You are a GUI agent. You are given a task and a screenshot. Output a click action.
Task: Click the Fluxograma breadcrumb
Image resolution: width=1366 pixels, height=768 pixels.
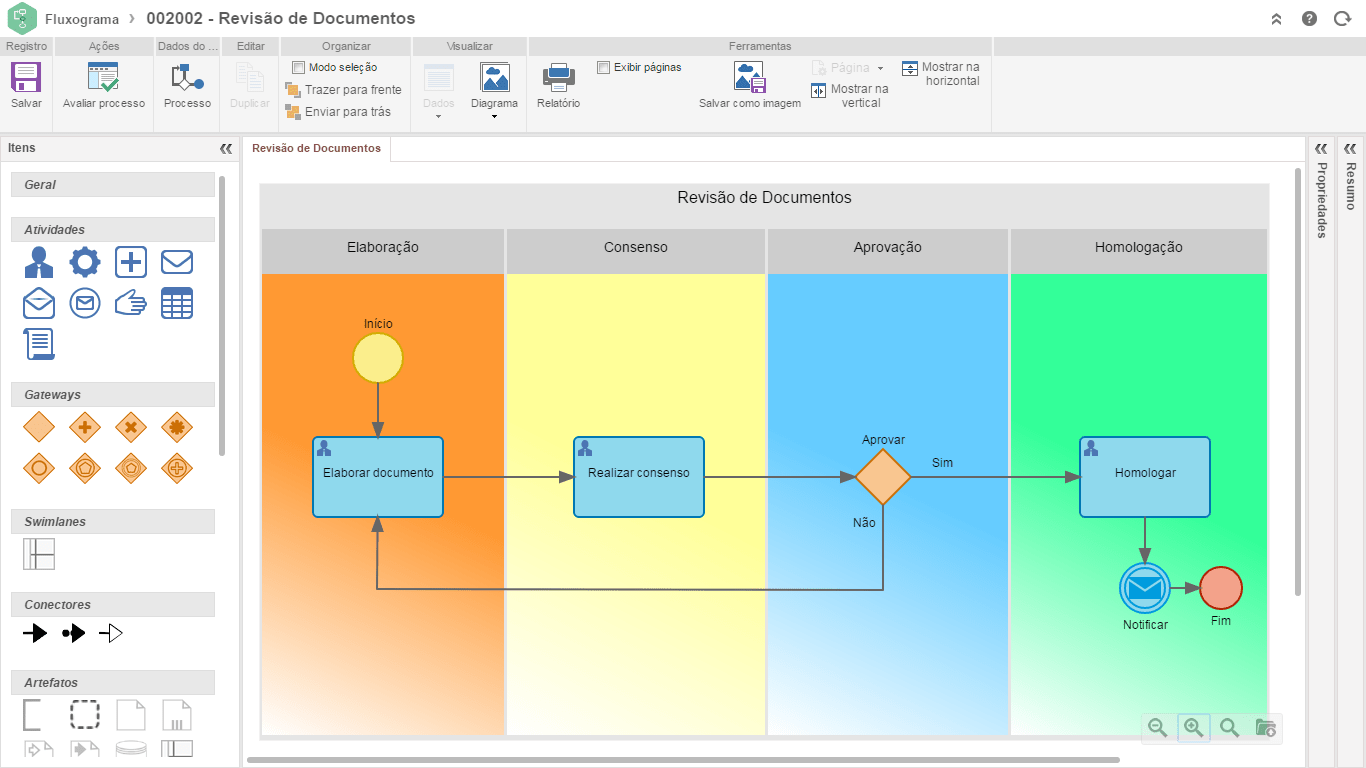coord(82,19)
